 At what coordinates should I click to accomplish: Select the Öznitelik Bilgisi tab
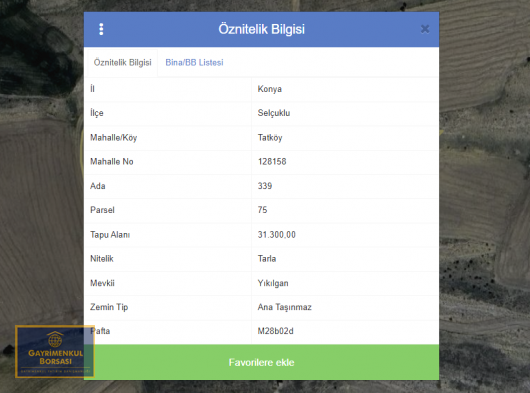(122, 63)
